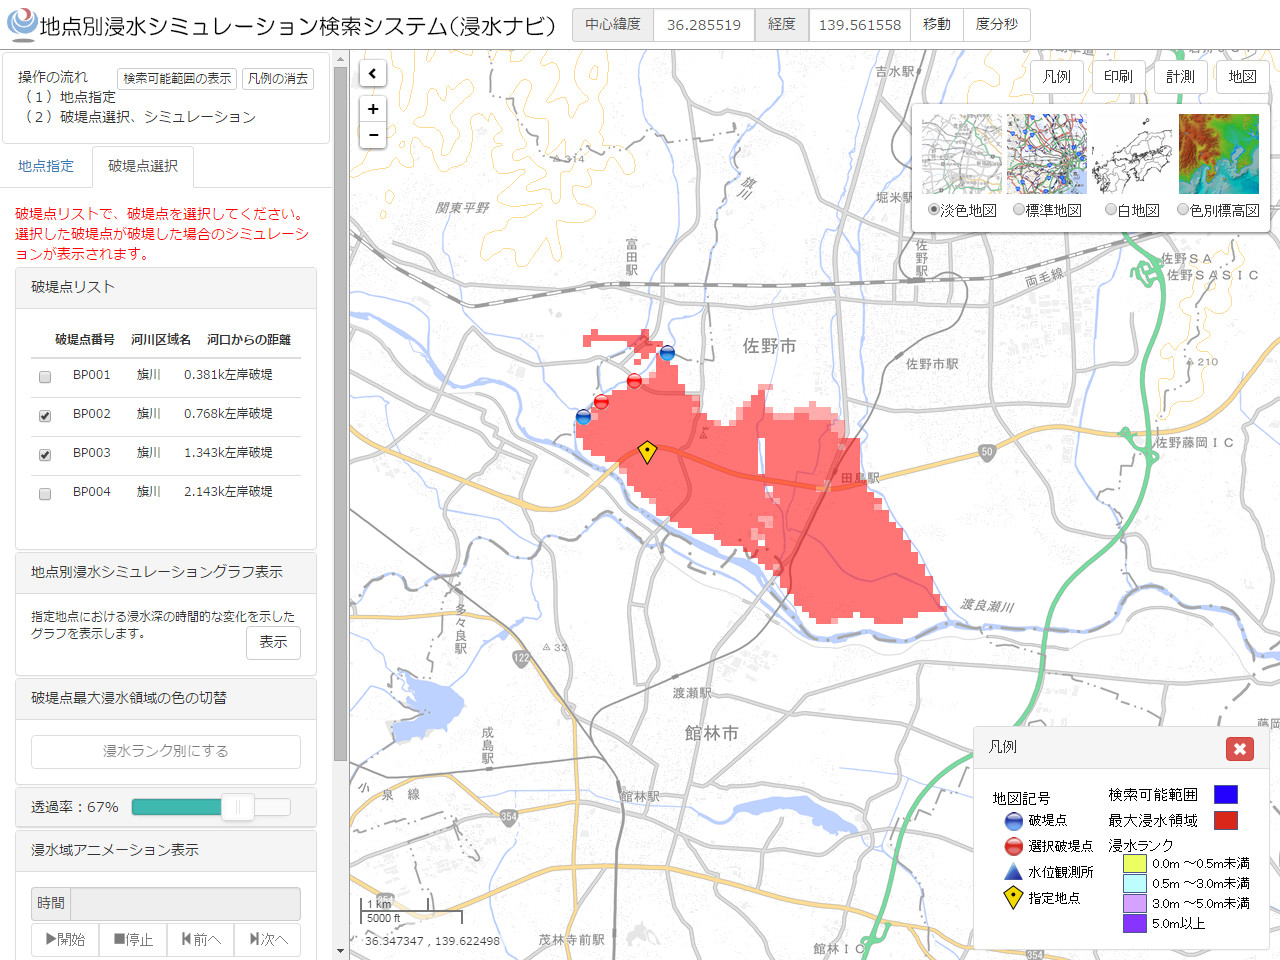Uncheck the BP002 breach point checkbox

(x=45, y=416)
